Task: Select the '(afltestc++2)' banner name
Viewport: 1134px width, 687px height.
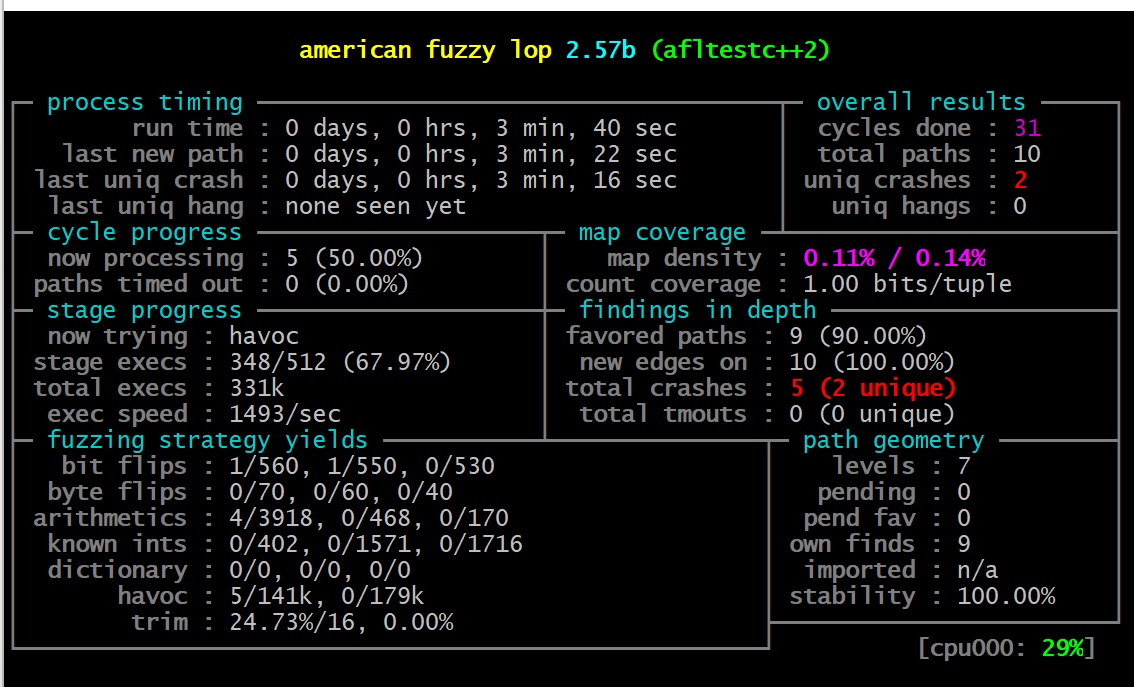Action: tap(741, 50)
